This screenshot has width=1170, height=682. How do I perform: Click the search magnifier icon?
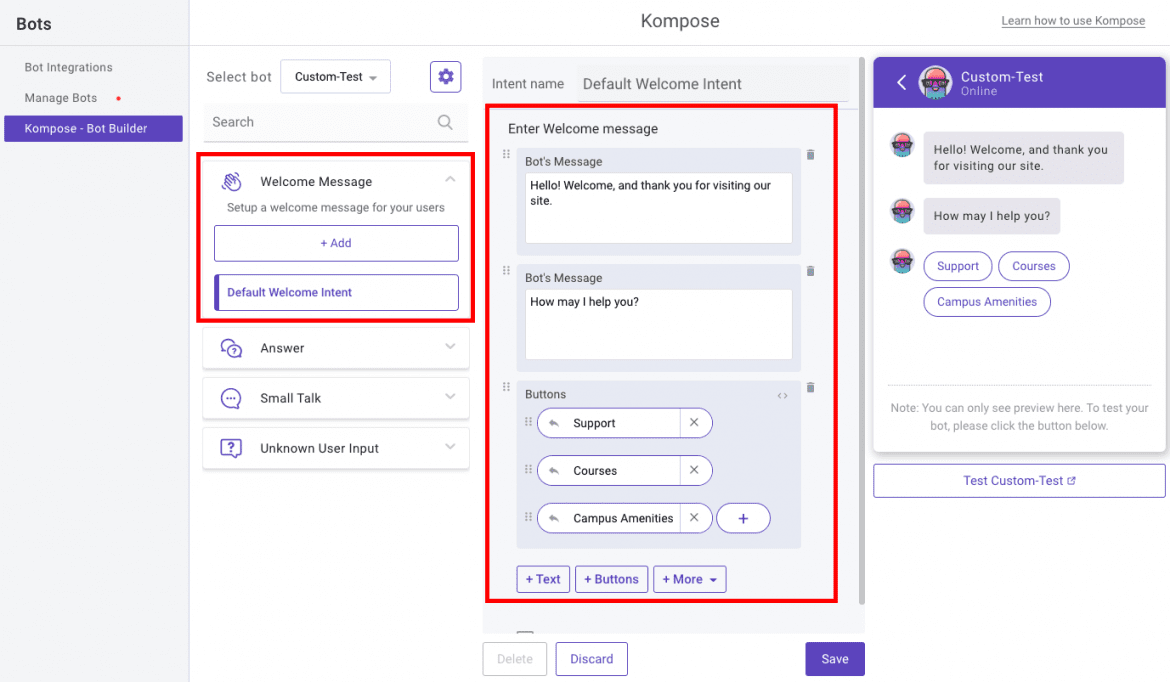click(443, 121)
